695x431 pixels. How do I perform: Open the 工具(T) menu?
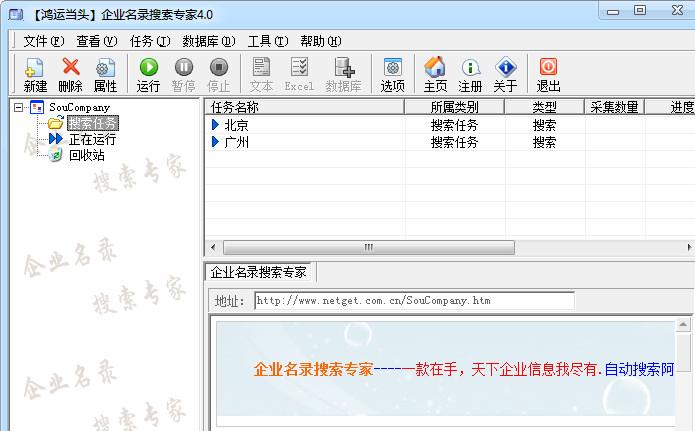point(268,41)
